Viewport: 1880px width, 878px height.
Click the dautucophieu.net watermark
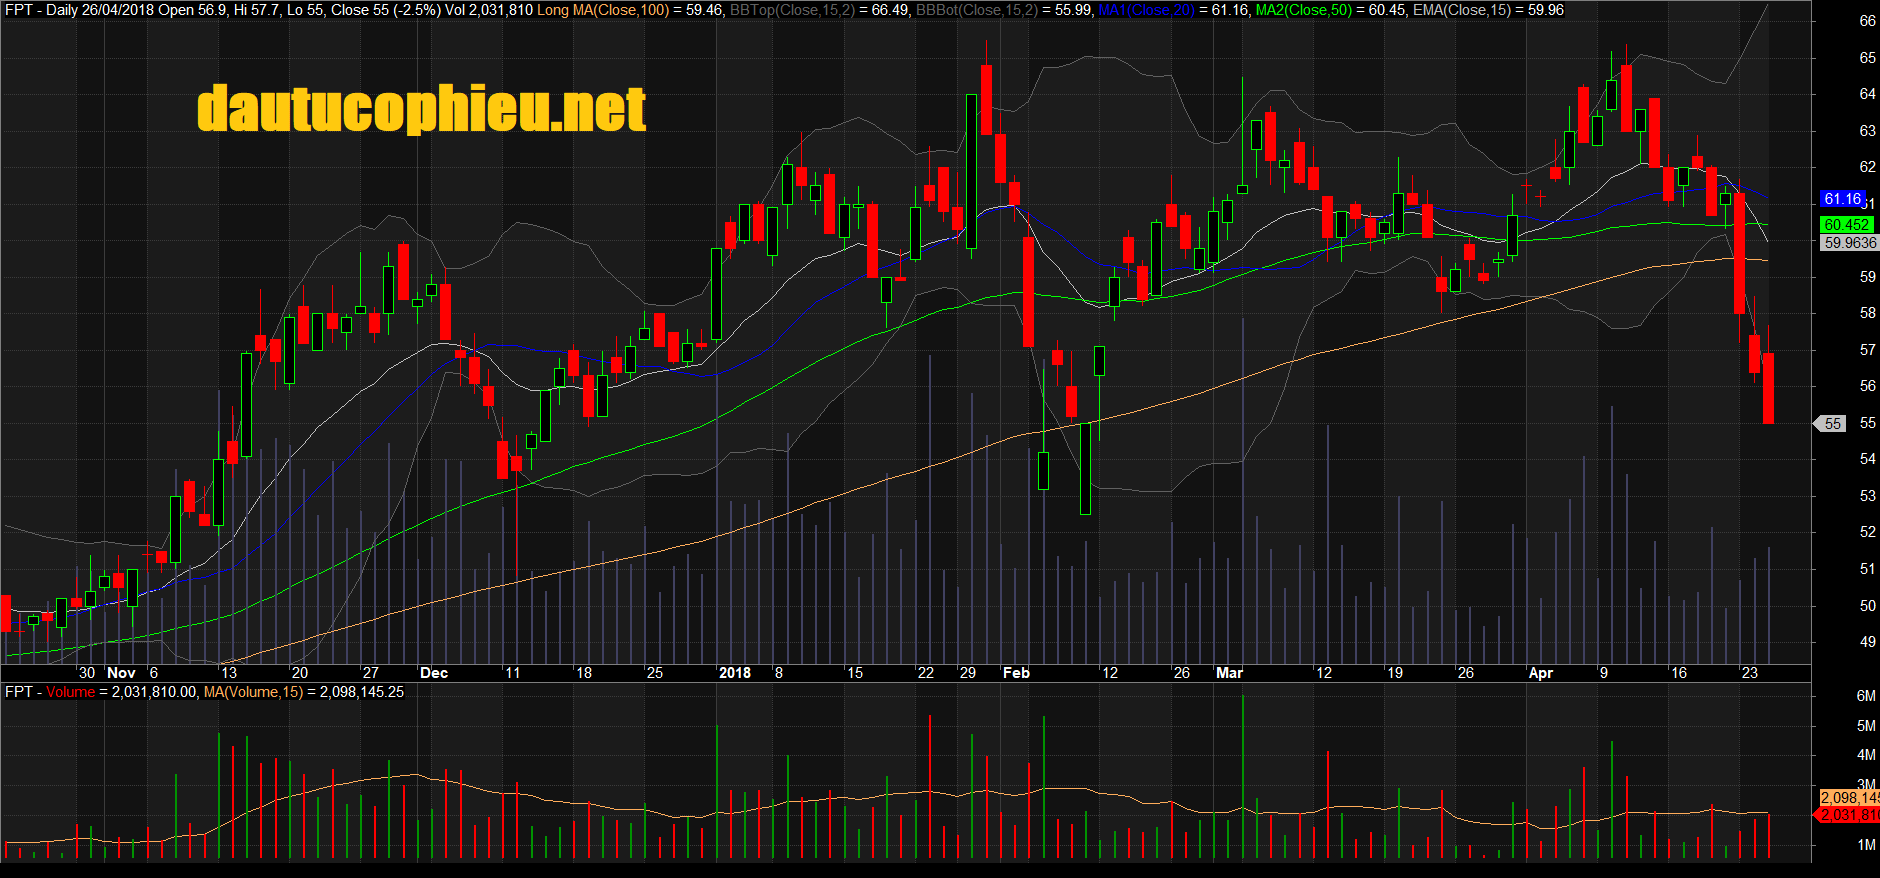click(421, 108)
